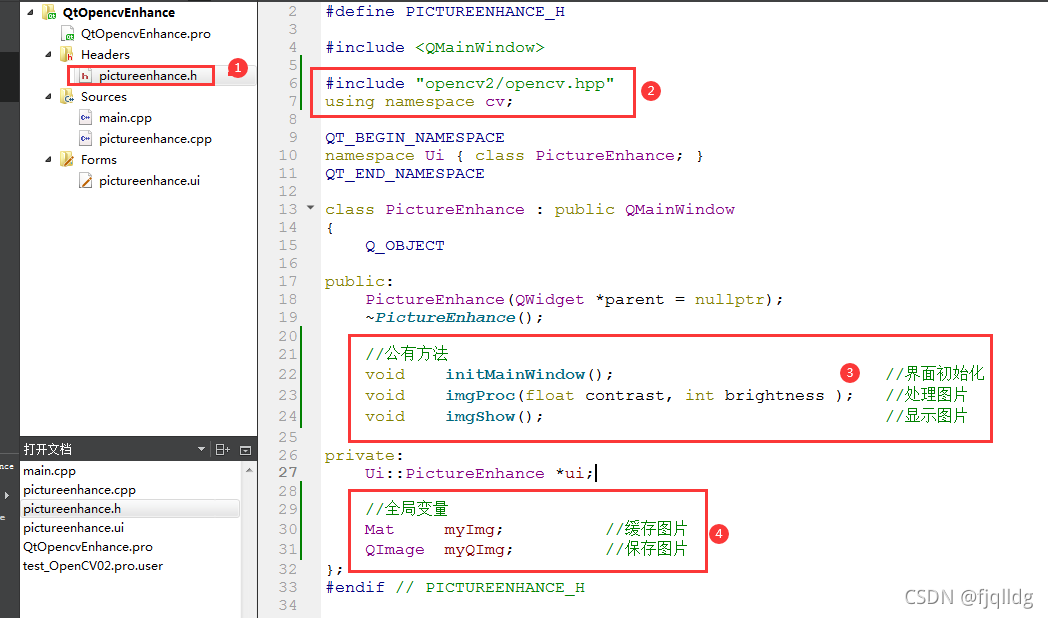Click the pictureenhance.h header file icon

click(x=85, y=76)
